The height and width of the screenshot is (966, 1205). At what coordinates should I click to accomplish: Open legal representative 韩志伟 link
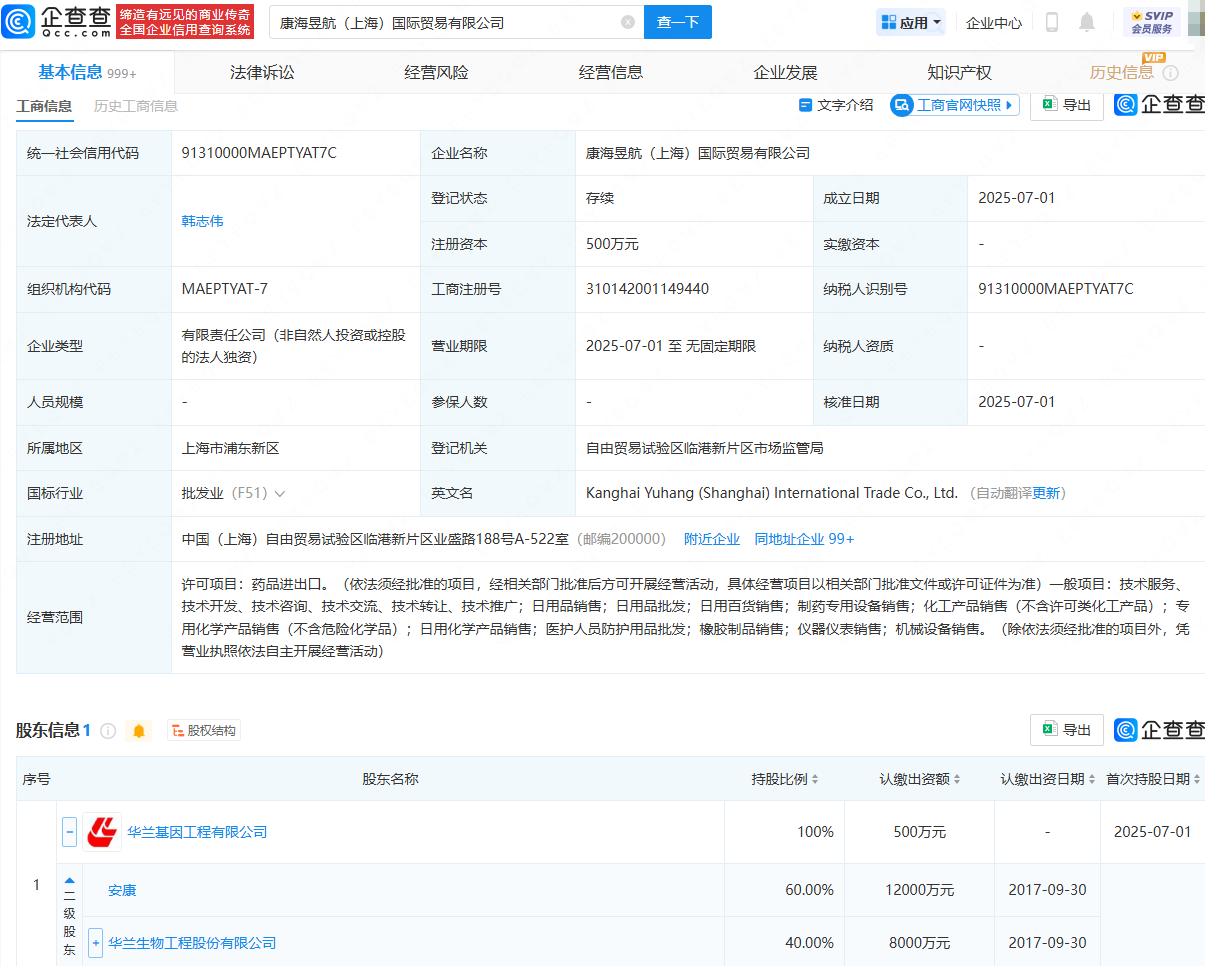point(202,221)
